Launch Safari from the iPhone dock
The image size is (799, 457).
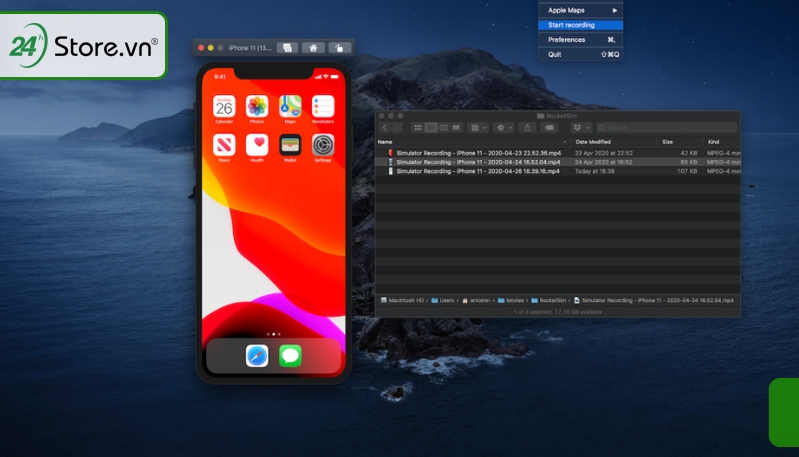tap(257, 356)
